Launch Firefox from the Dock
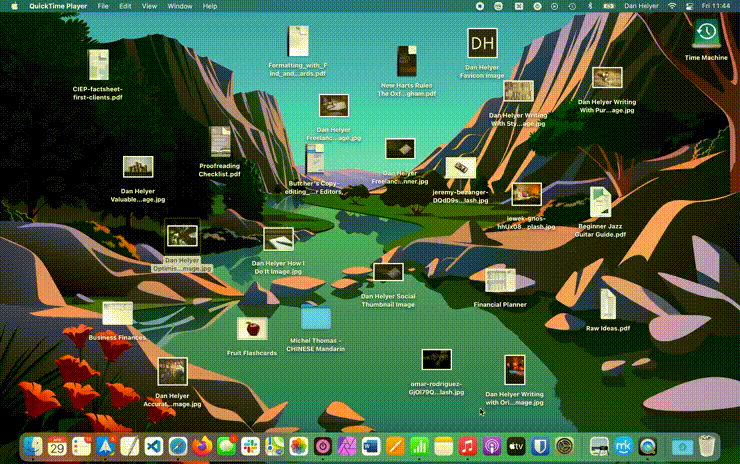This screenshot has height=464, width=740. click(202, 446)
